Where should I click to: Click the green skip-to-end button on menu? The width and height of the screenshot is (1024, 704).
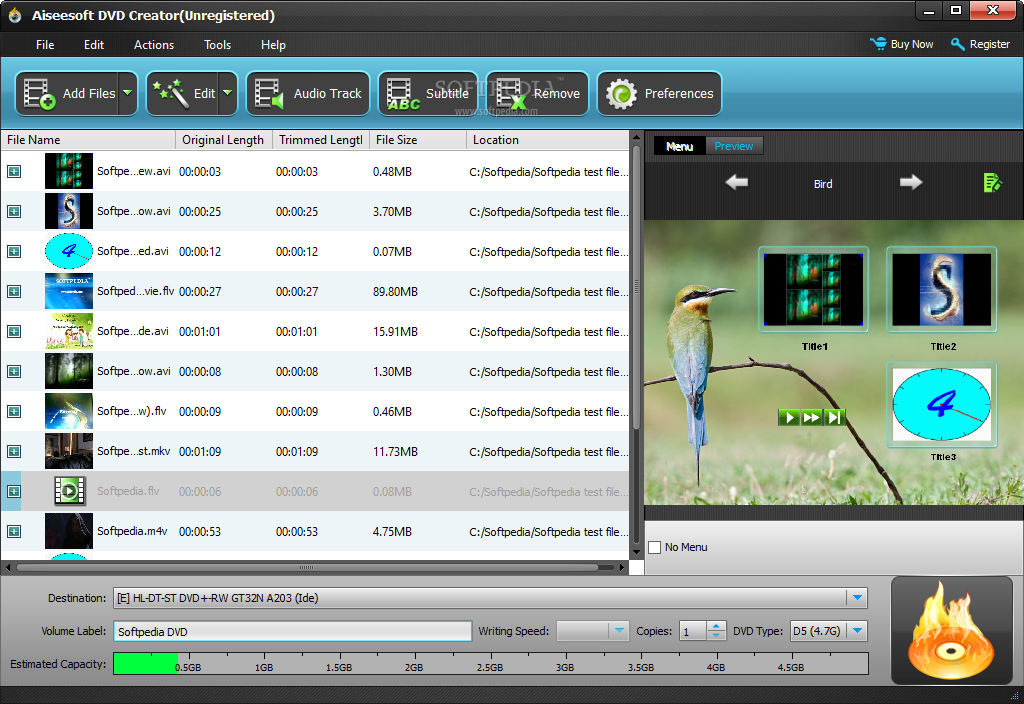click(835, 417)
